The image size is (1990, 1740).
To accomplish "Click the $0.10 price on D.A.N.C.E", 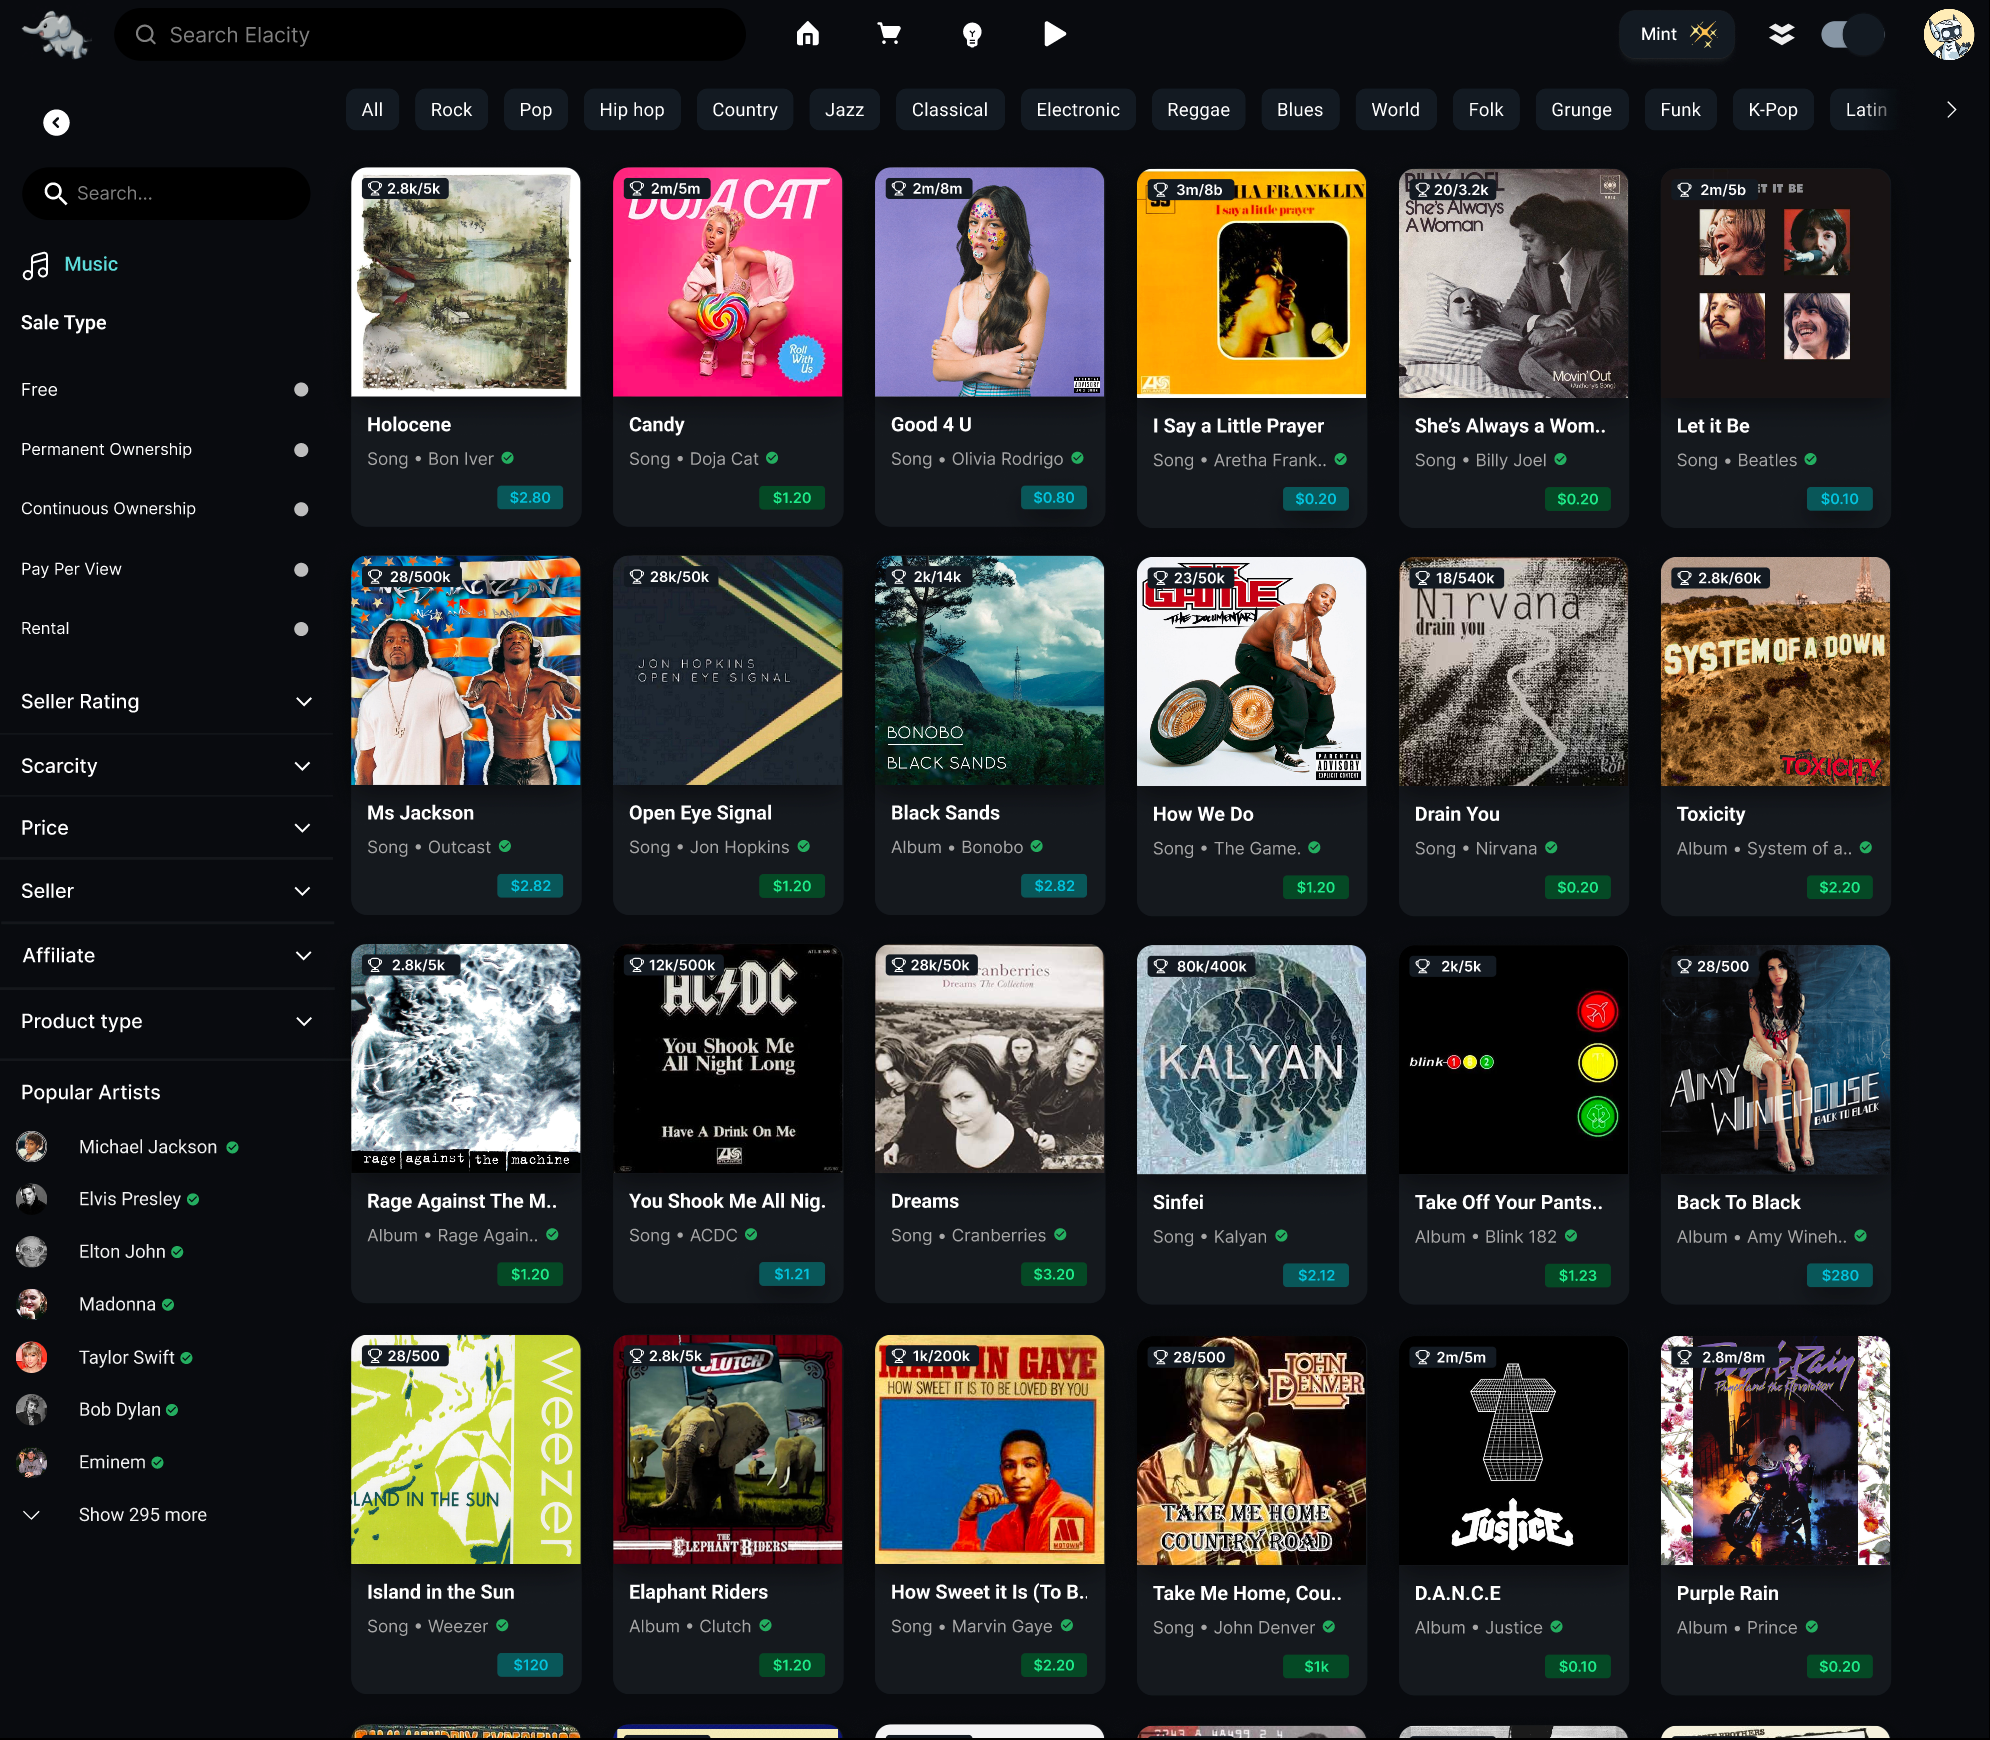I will point(1578,1666).
